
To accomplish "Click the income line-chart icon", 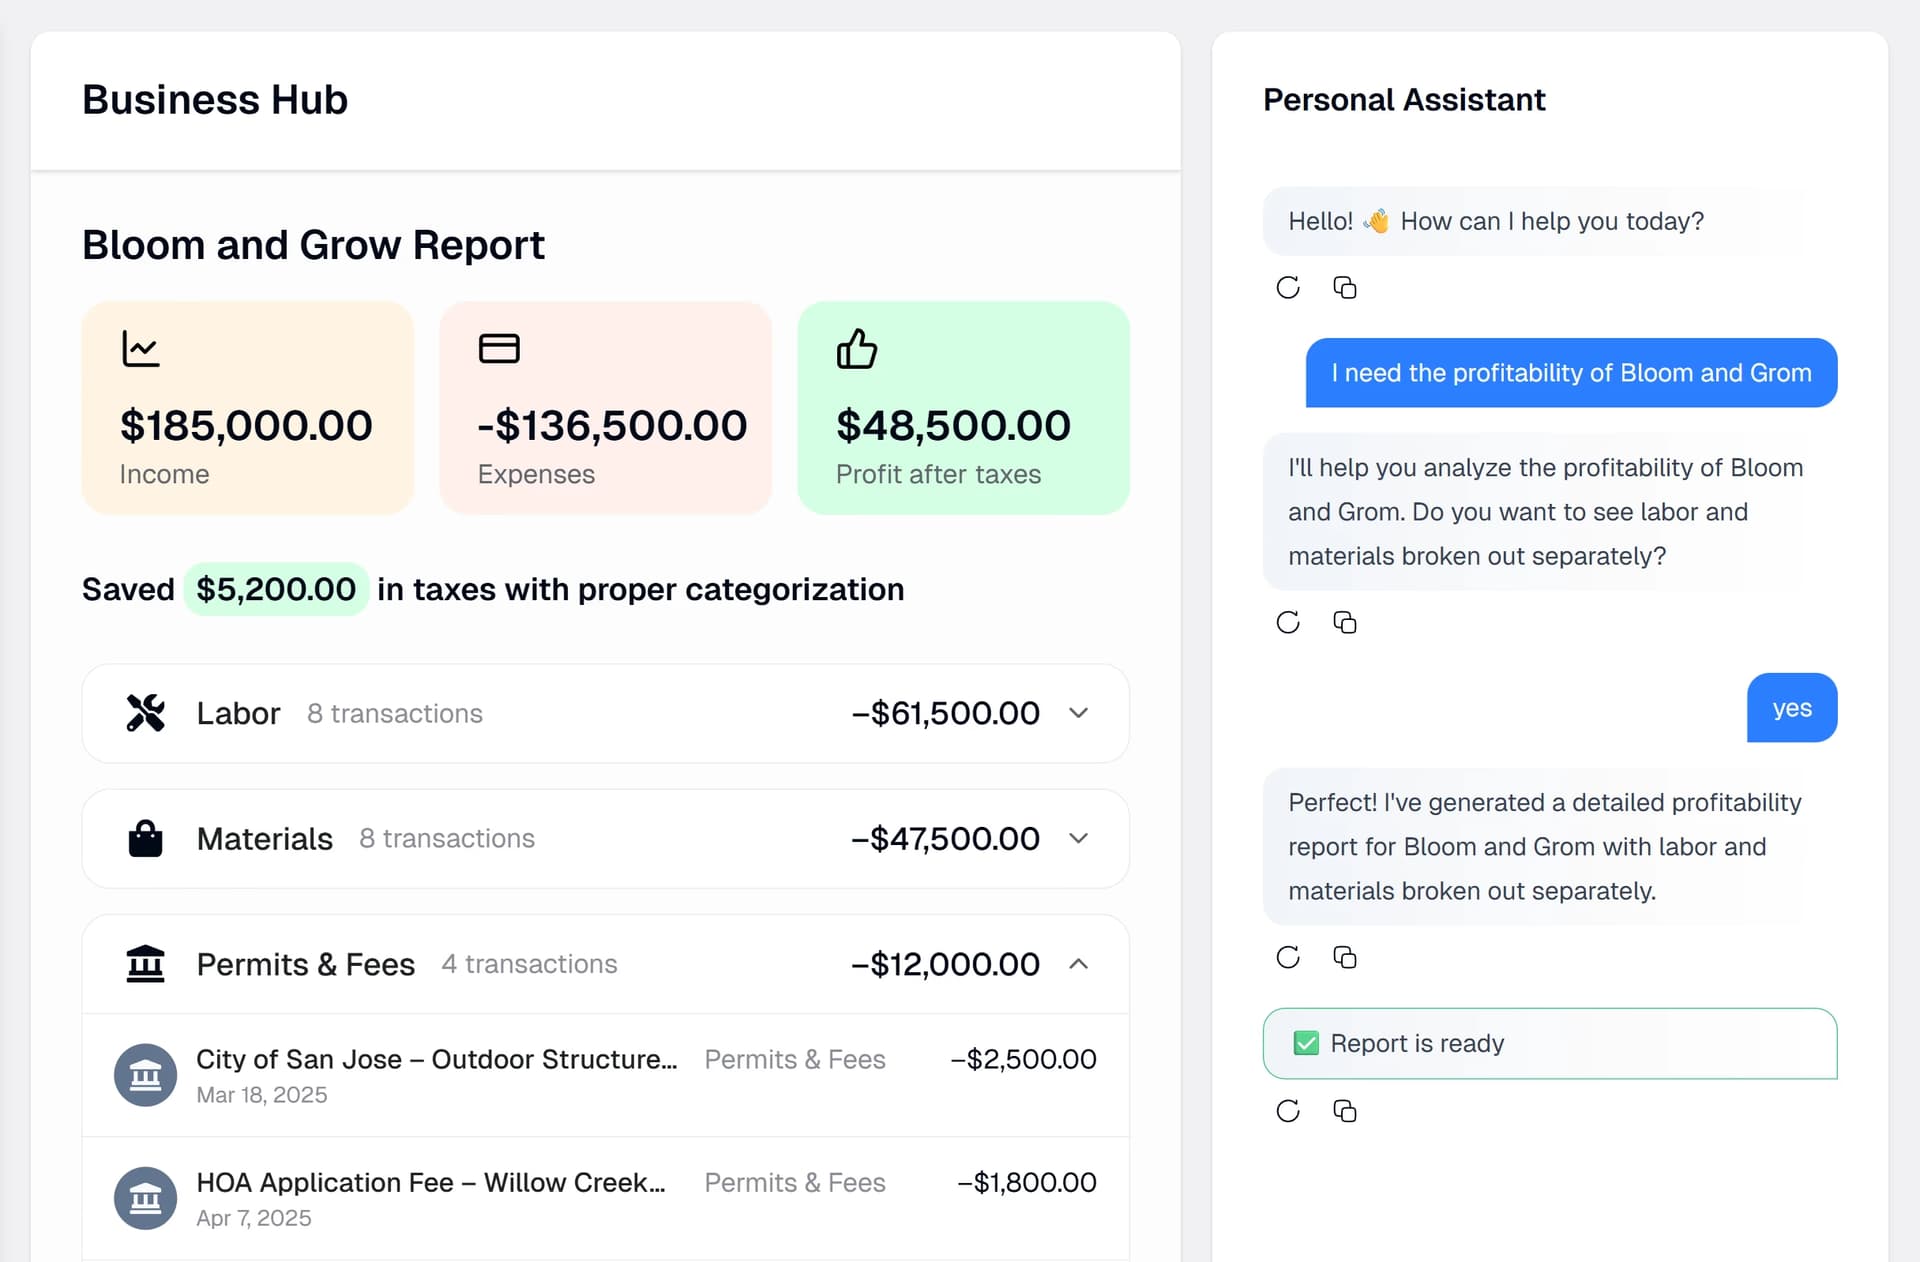I will click(x=139, y=349).
